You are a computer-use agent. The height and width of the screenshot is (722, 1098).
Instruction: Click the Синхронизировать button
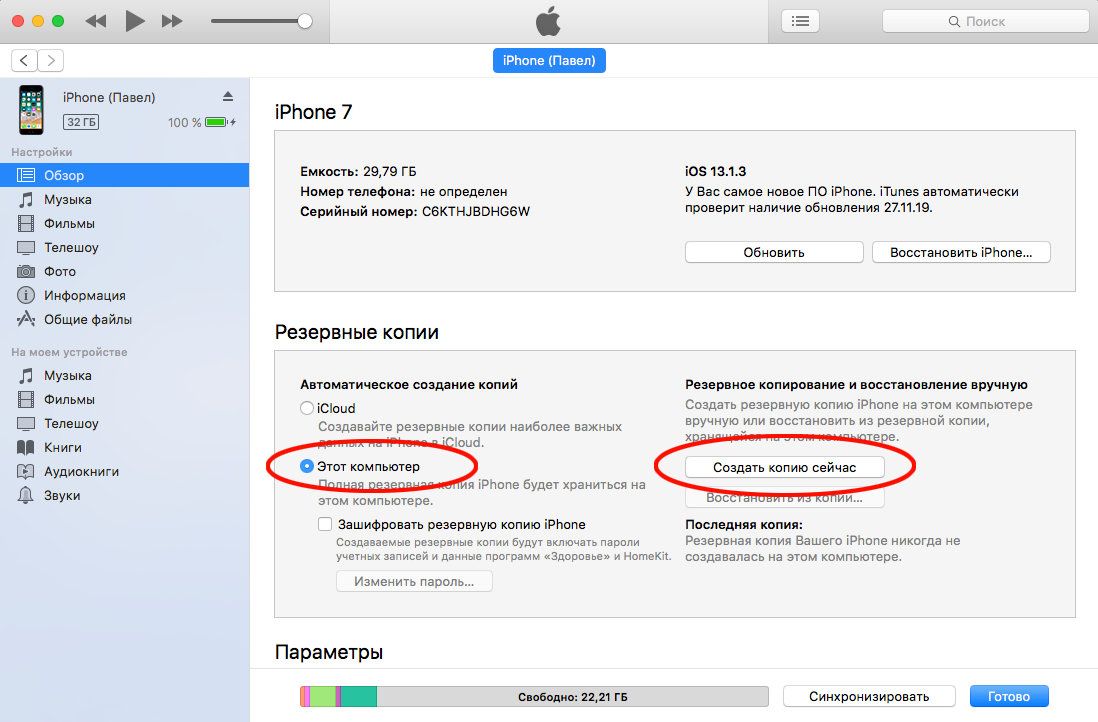[869, 696]
